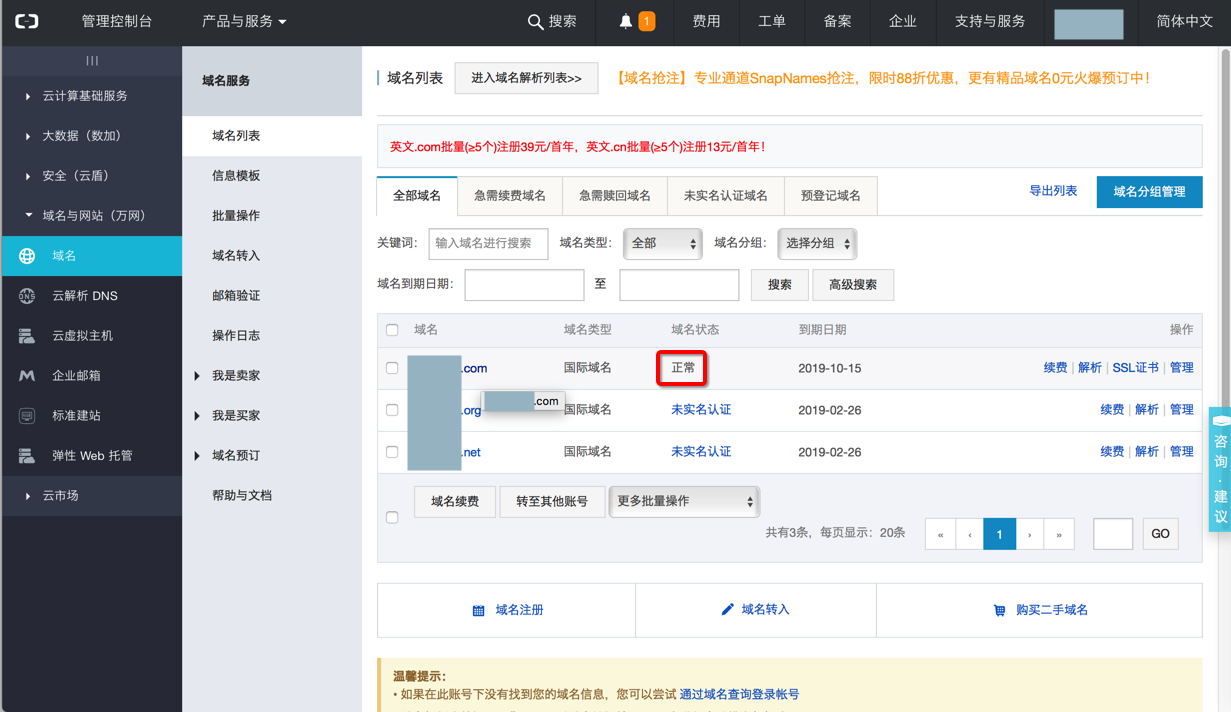This screenshot has width=1231, height=712.
Task: Switch to the 急需续费域名 tab
Action: point(510,195)
